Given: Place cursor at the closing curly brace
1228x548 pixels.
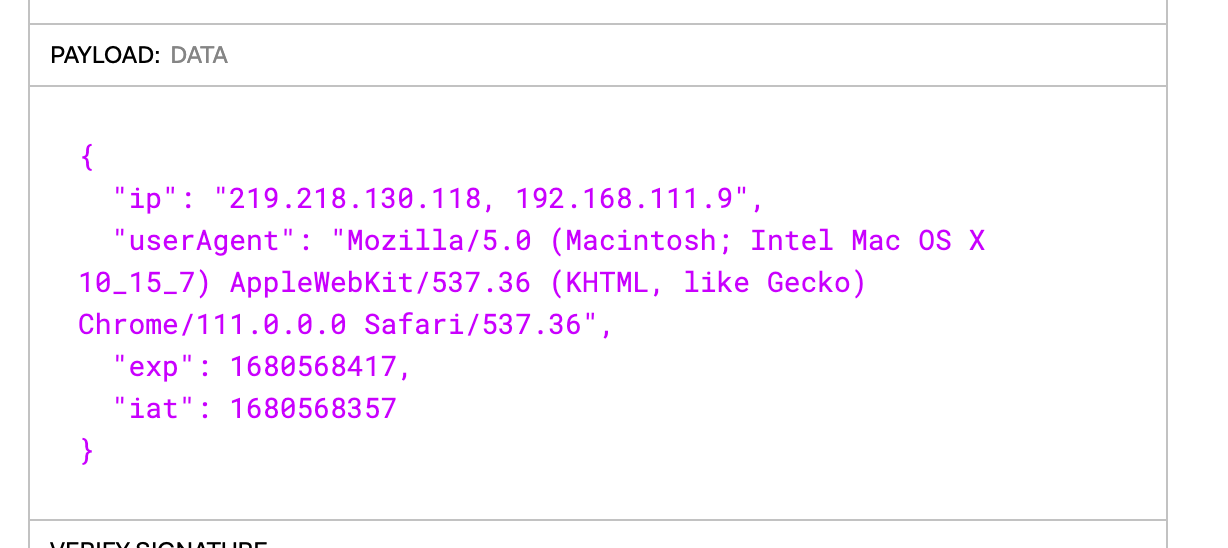Looking at the screenshot, I should pyautogui.click(x=86, y=452).
